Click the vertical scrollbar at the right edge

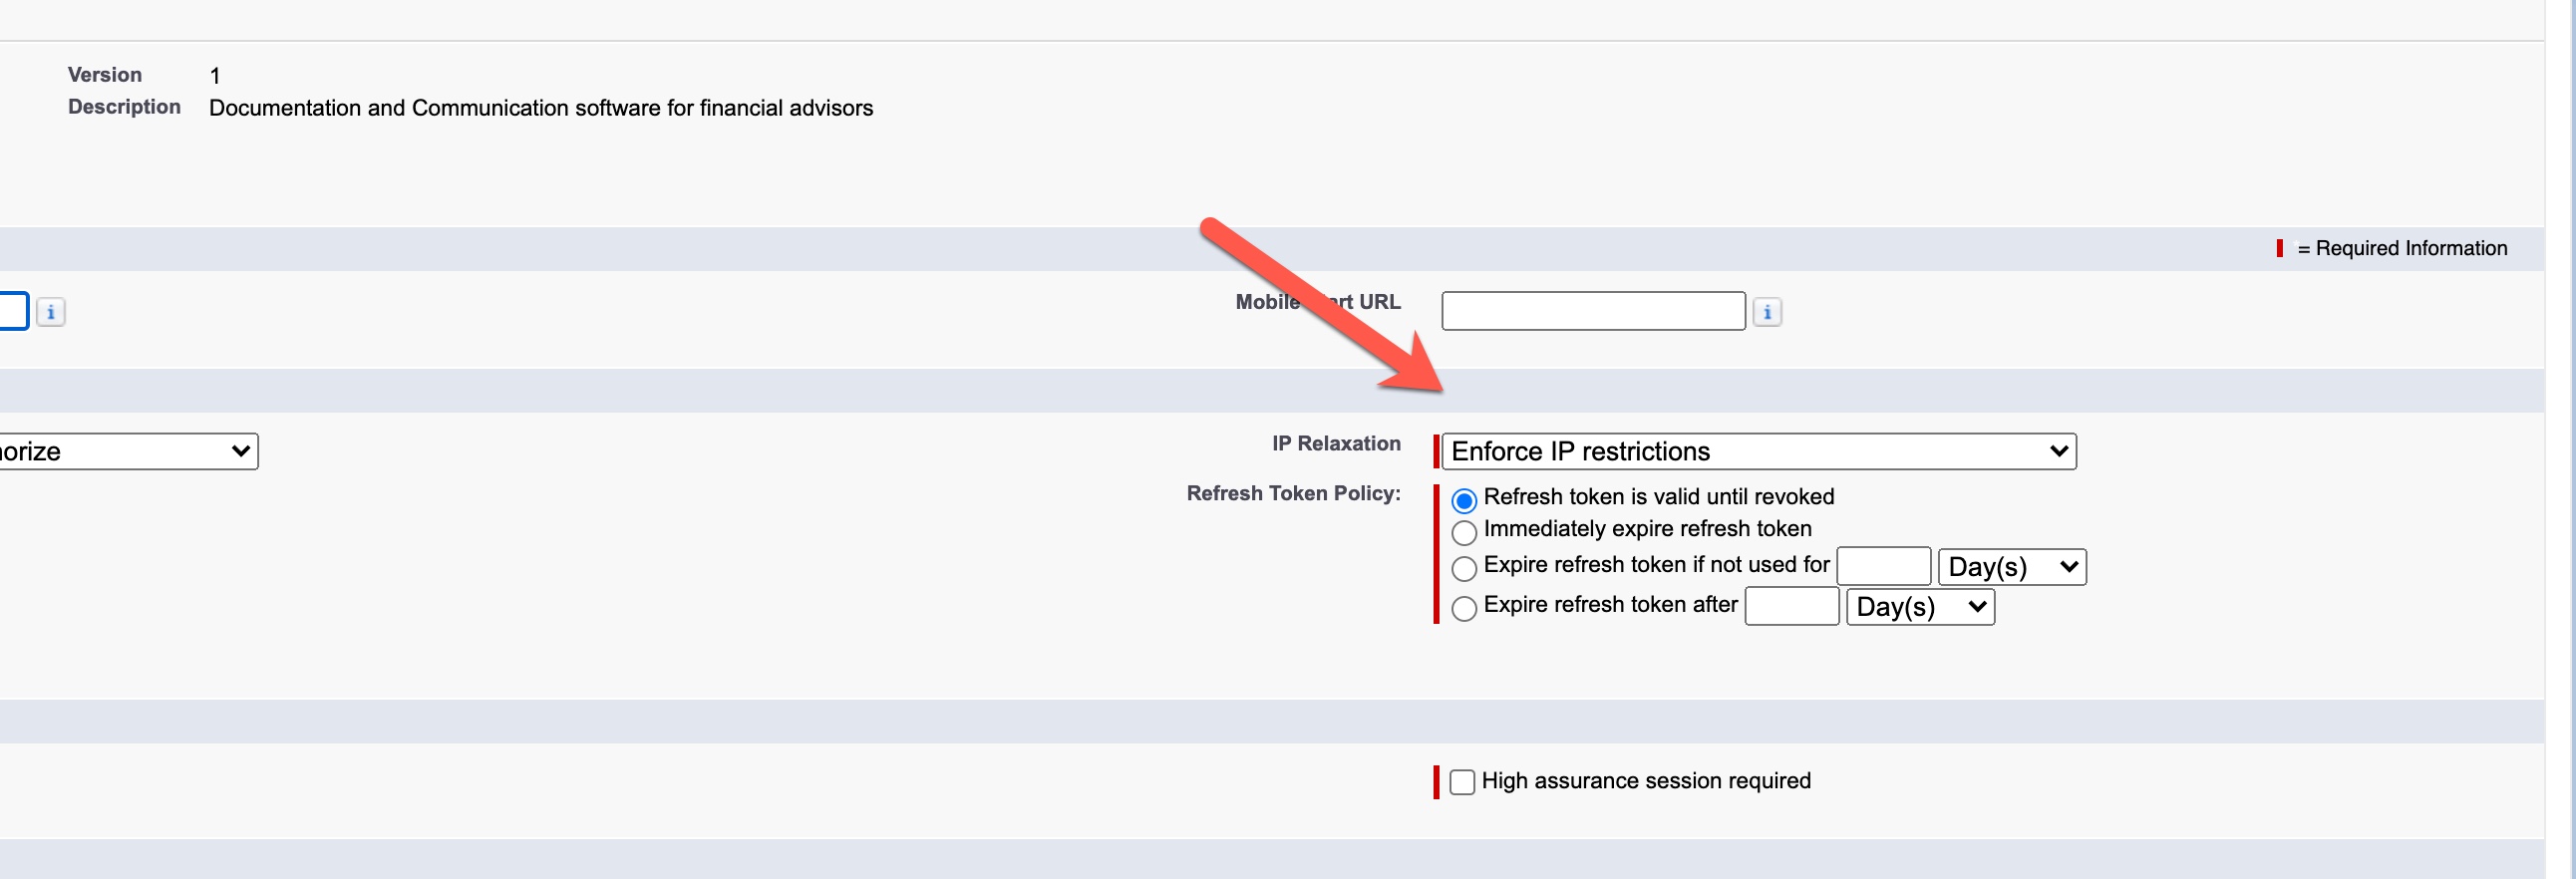[2562, 440]
